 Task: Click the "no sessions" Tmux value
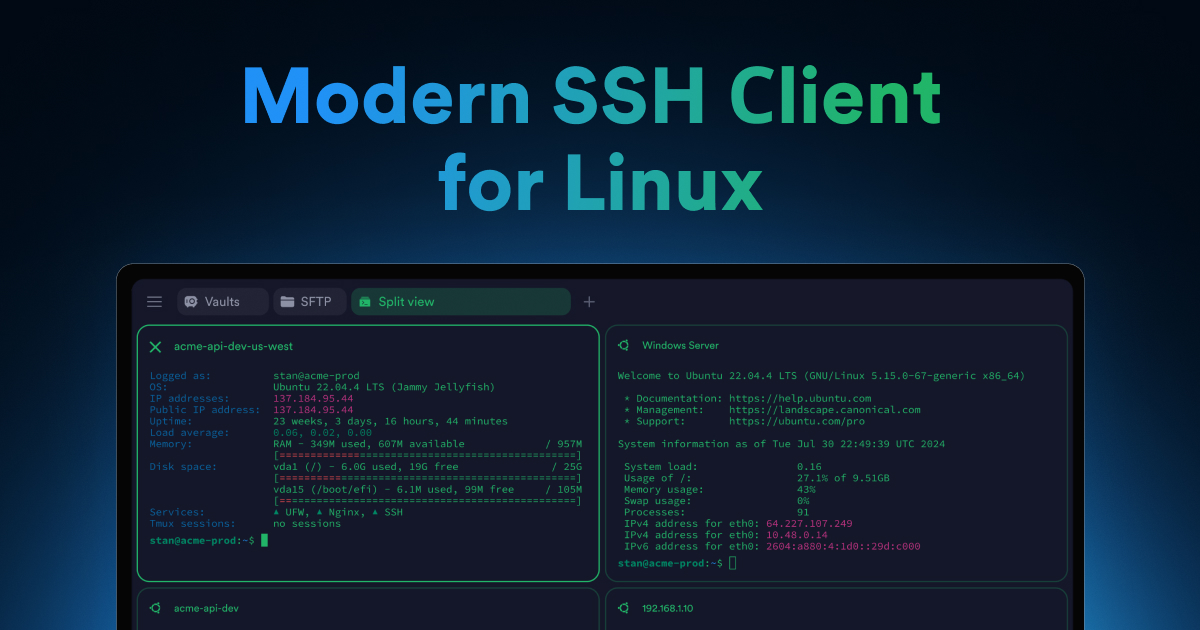click(x=307, y=523)
